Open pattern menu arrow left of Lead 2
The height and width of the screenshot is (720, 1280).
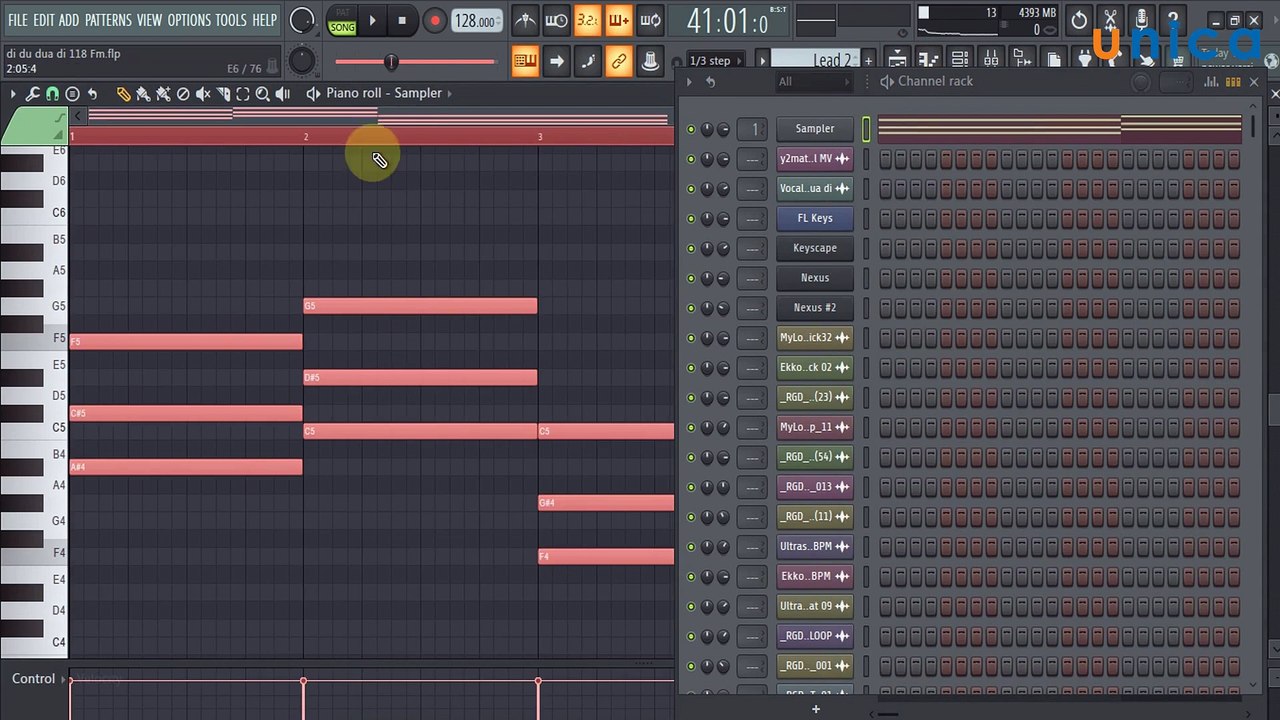[762, 61]
